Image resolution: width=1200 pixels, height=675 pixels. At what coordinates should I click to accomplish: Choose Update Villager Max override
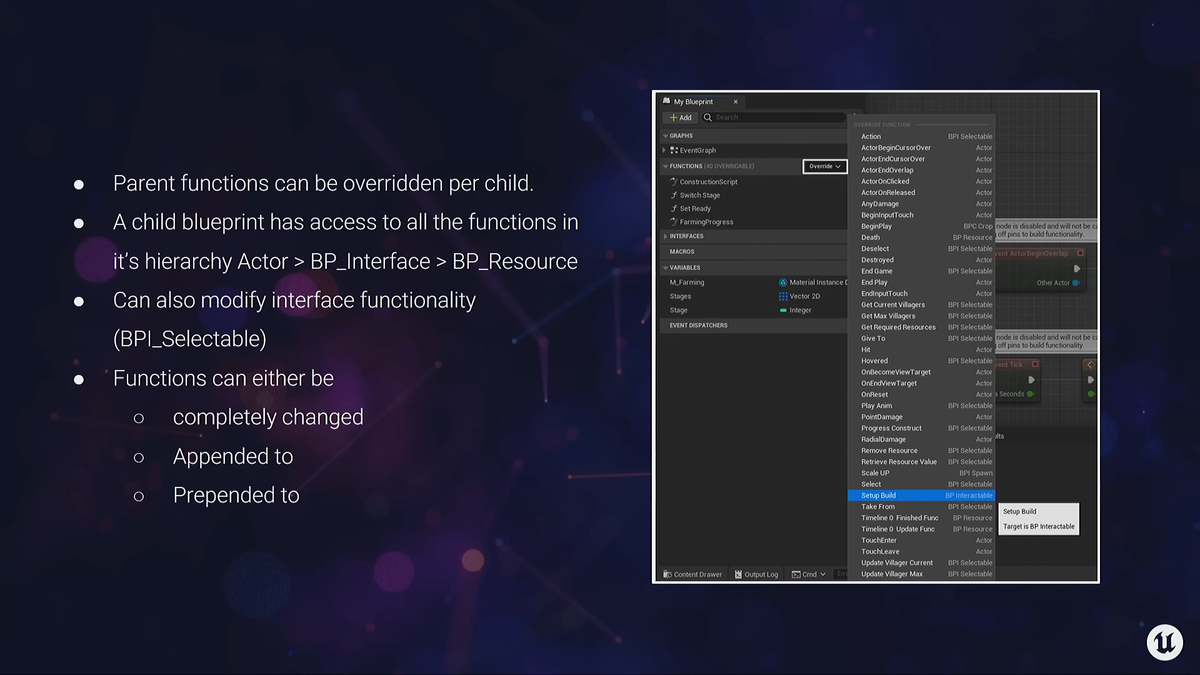tap(921, 574)
